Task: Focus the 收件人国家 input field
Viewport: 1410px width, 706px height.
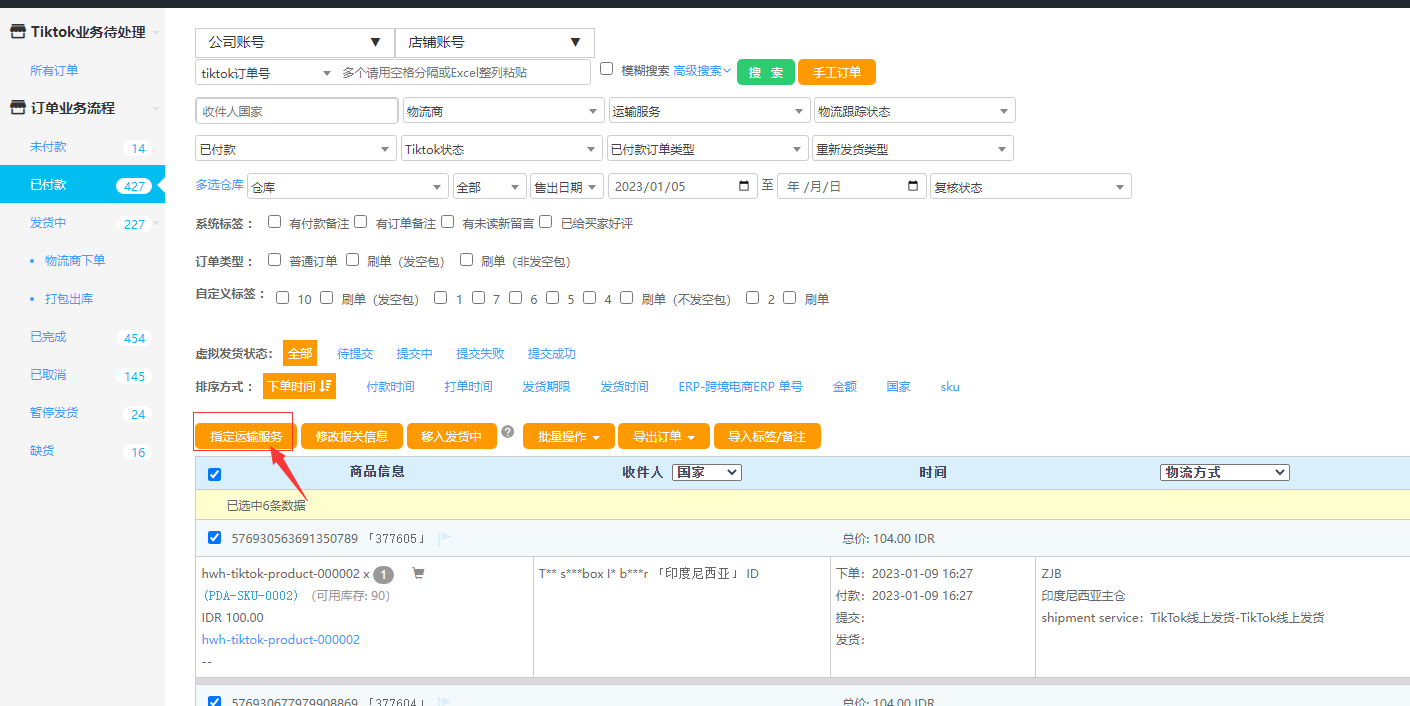Action: click(297, 111)
